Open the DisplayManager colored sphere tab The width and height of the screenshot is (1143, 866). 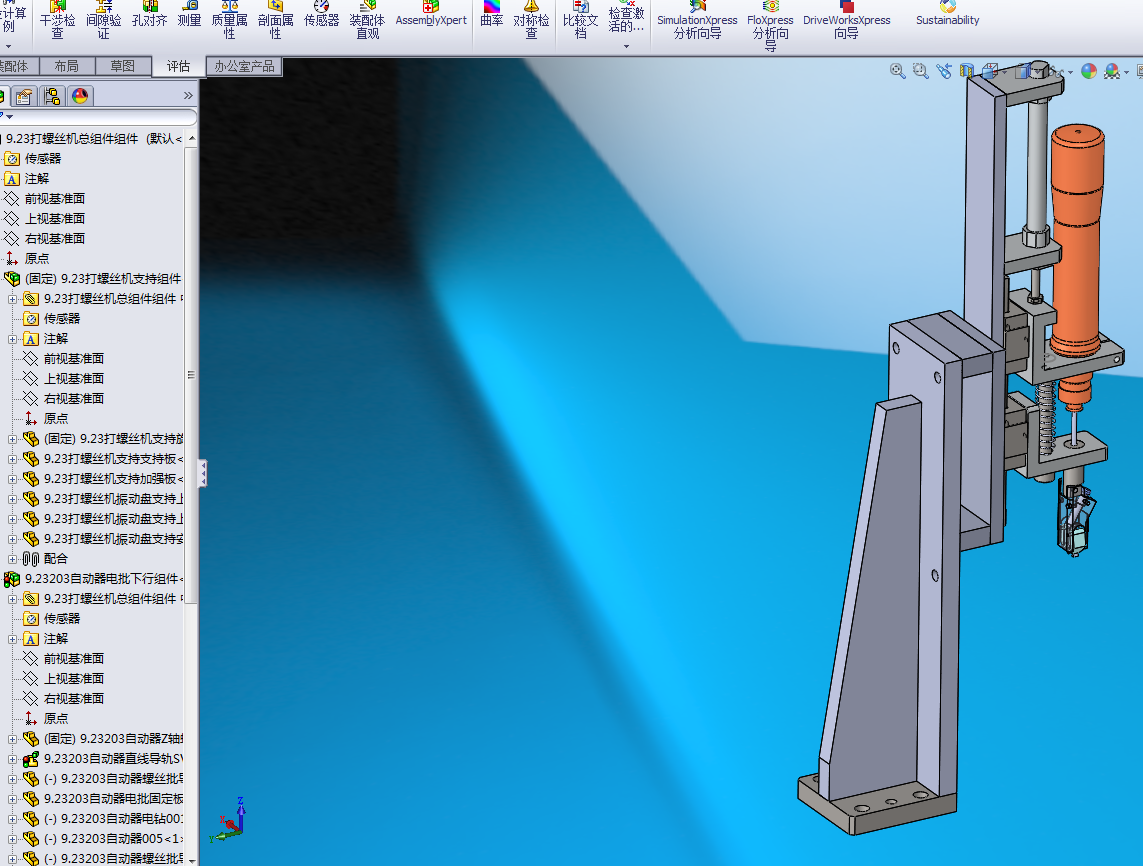tap(80, 96)
